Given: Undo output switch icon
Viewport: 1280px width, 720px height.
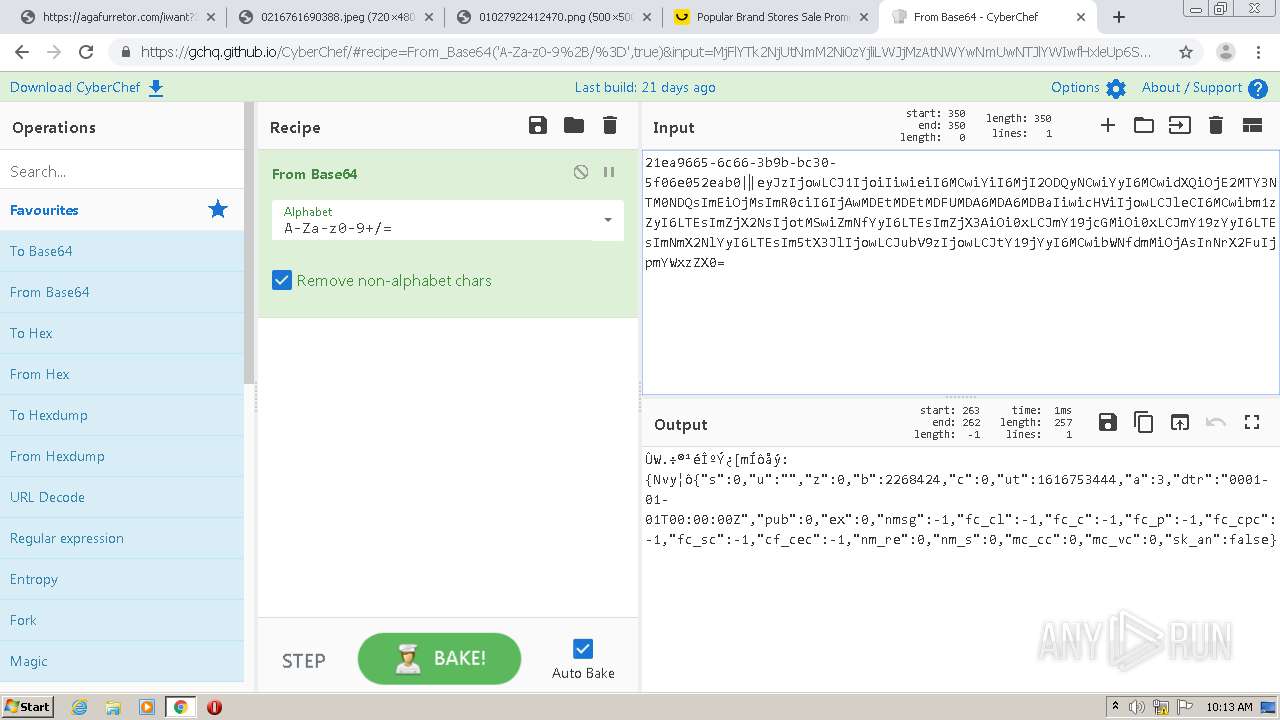Looking at the screenshot, I should [x=1216, y=422].
